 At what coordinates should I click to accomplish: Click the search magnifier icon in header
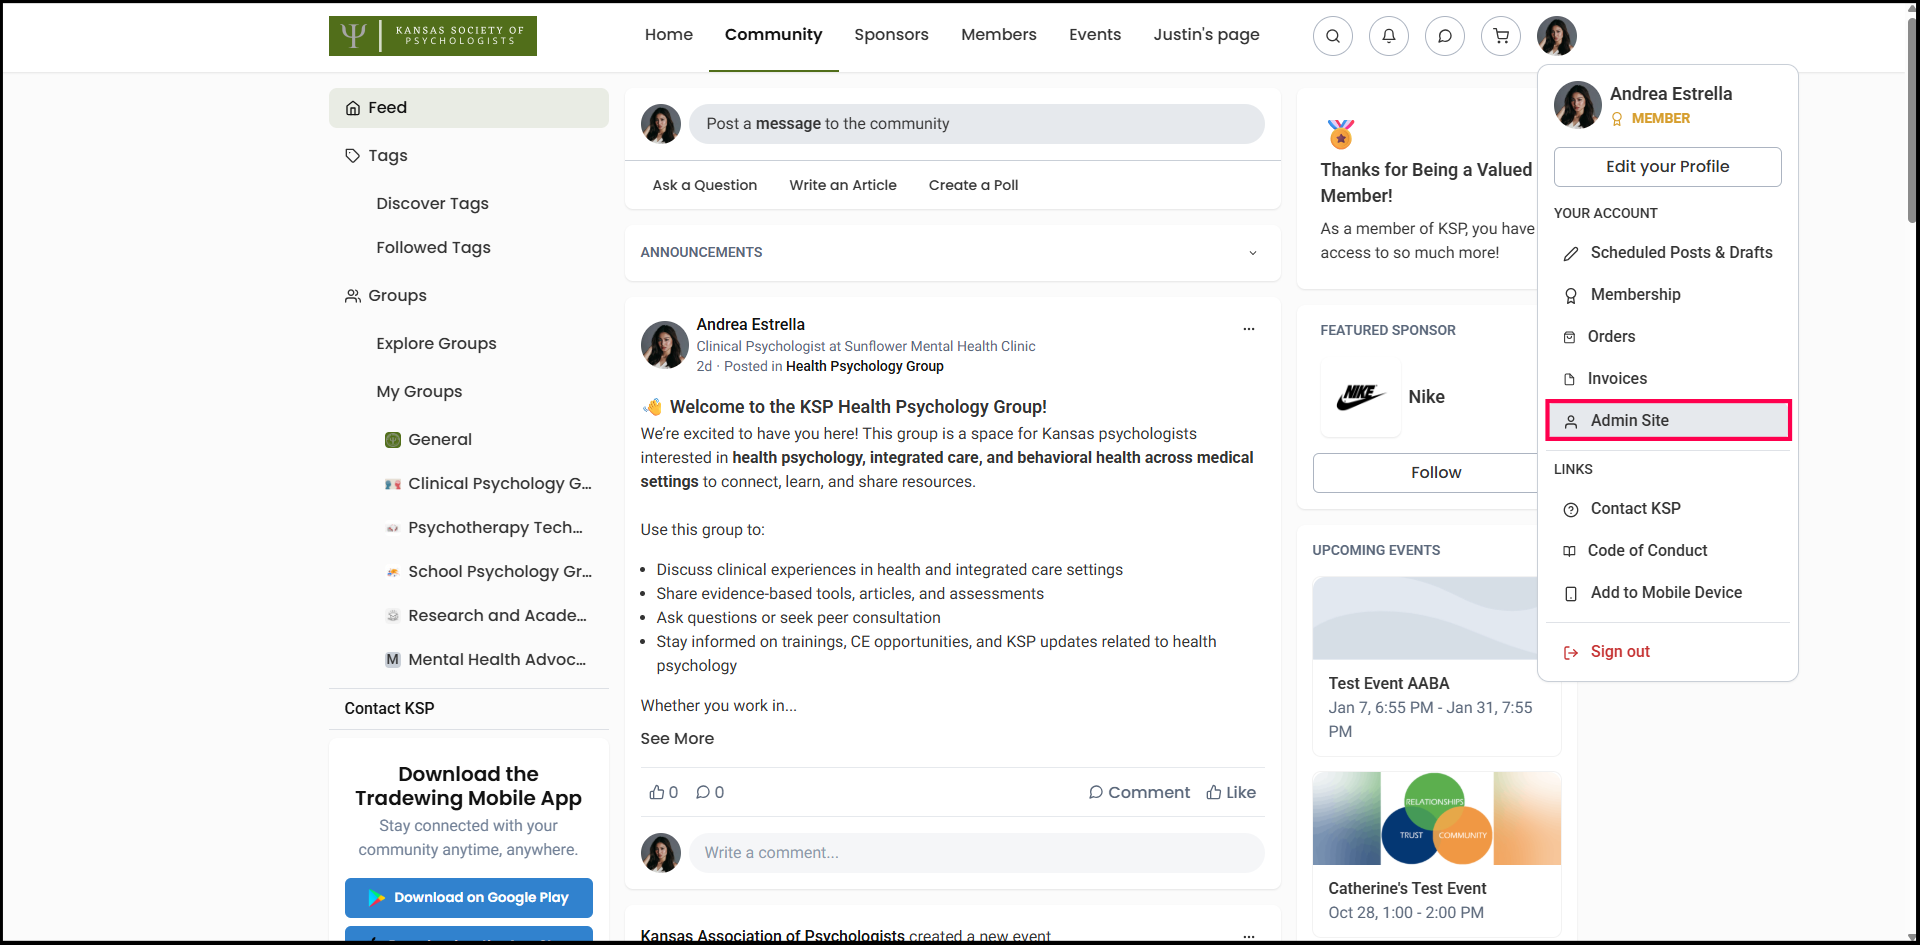click(1332, 36)
